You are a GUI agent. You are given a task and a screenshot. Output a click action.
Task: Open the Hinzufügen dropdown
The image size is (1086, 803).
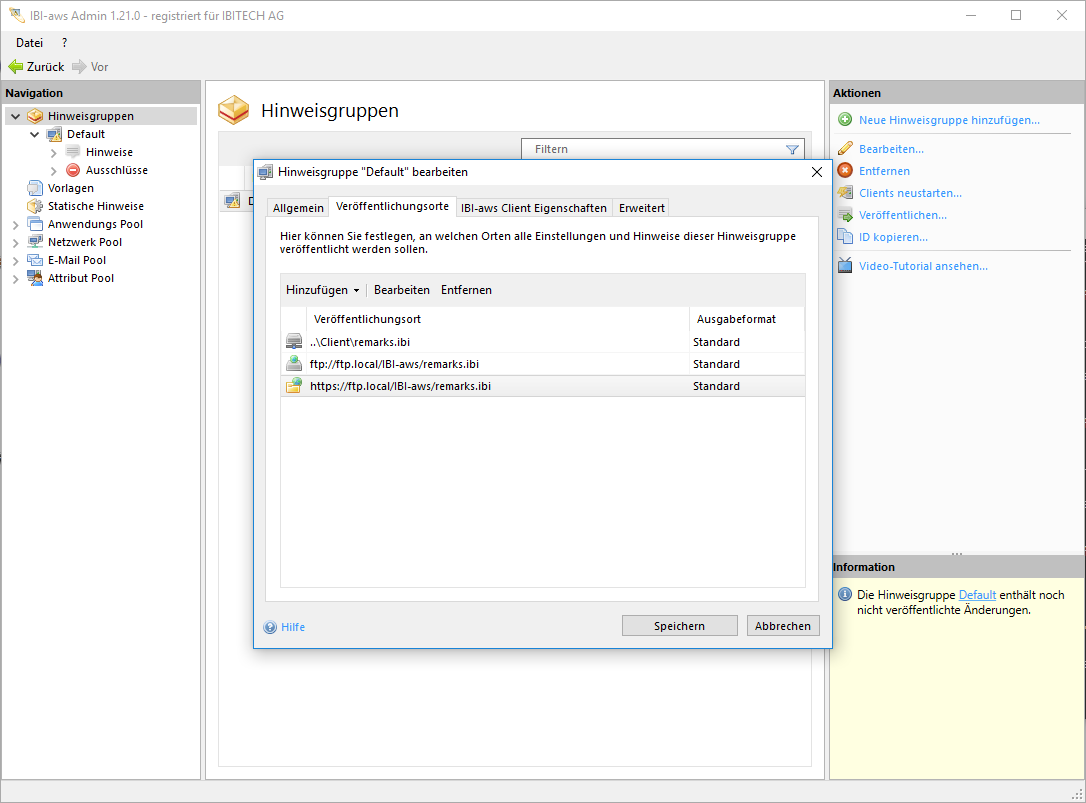pyautogui.click(x=322, y=290)
